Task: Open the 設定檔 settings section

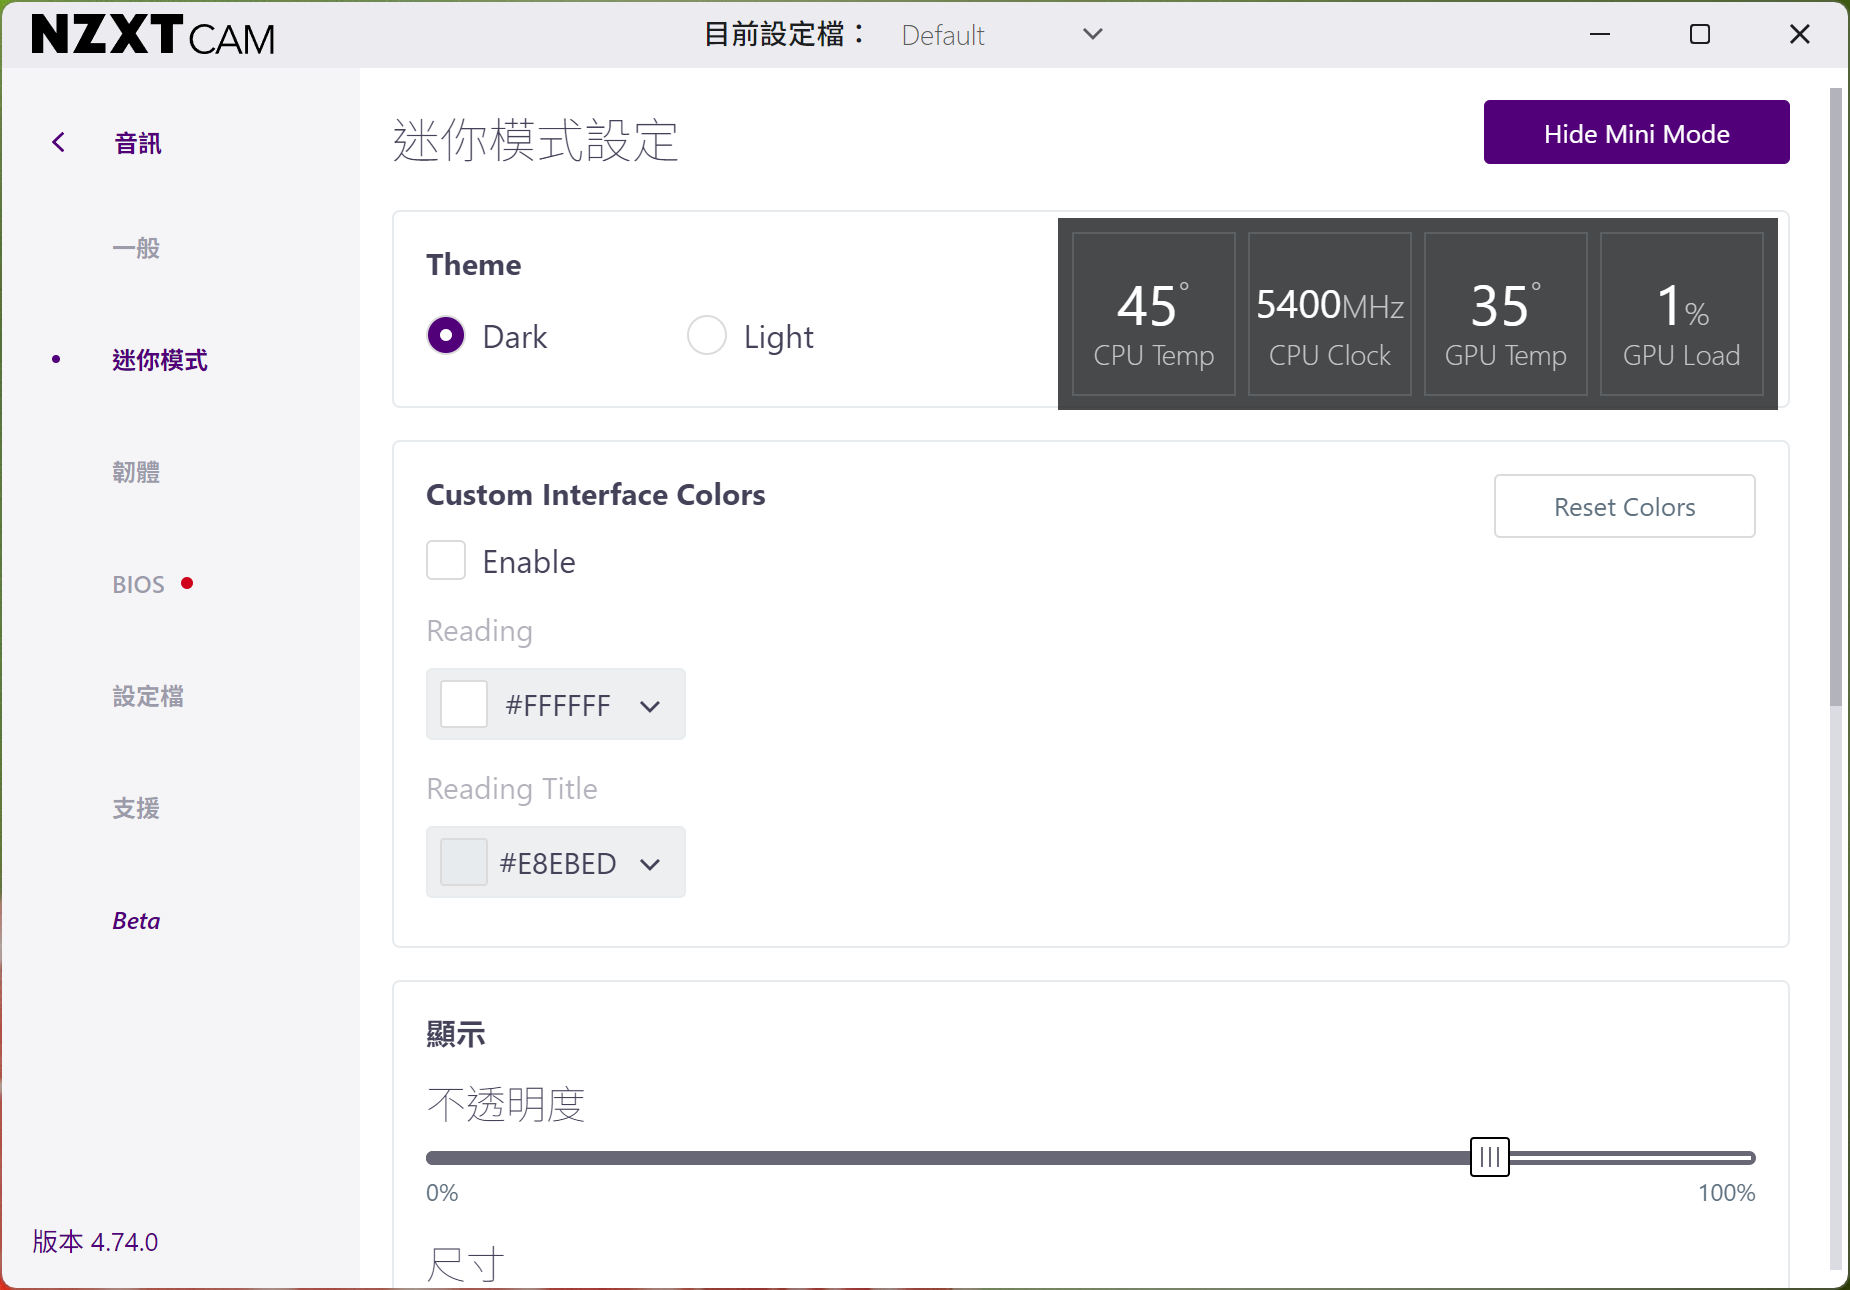Action: tap(148, 696)
